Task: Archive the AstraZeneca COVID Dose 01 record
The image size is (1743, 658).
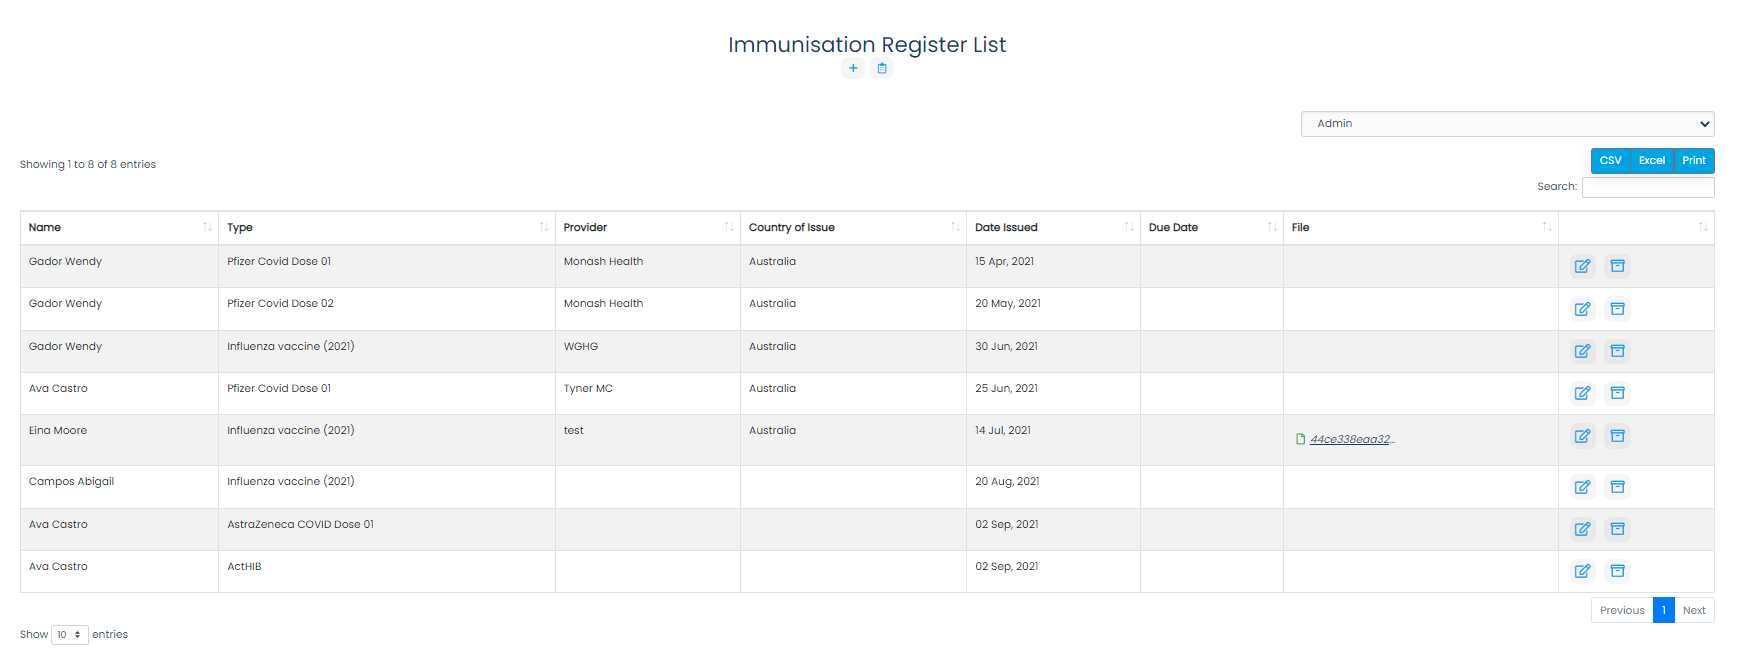Action: 1617,529
